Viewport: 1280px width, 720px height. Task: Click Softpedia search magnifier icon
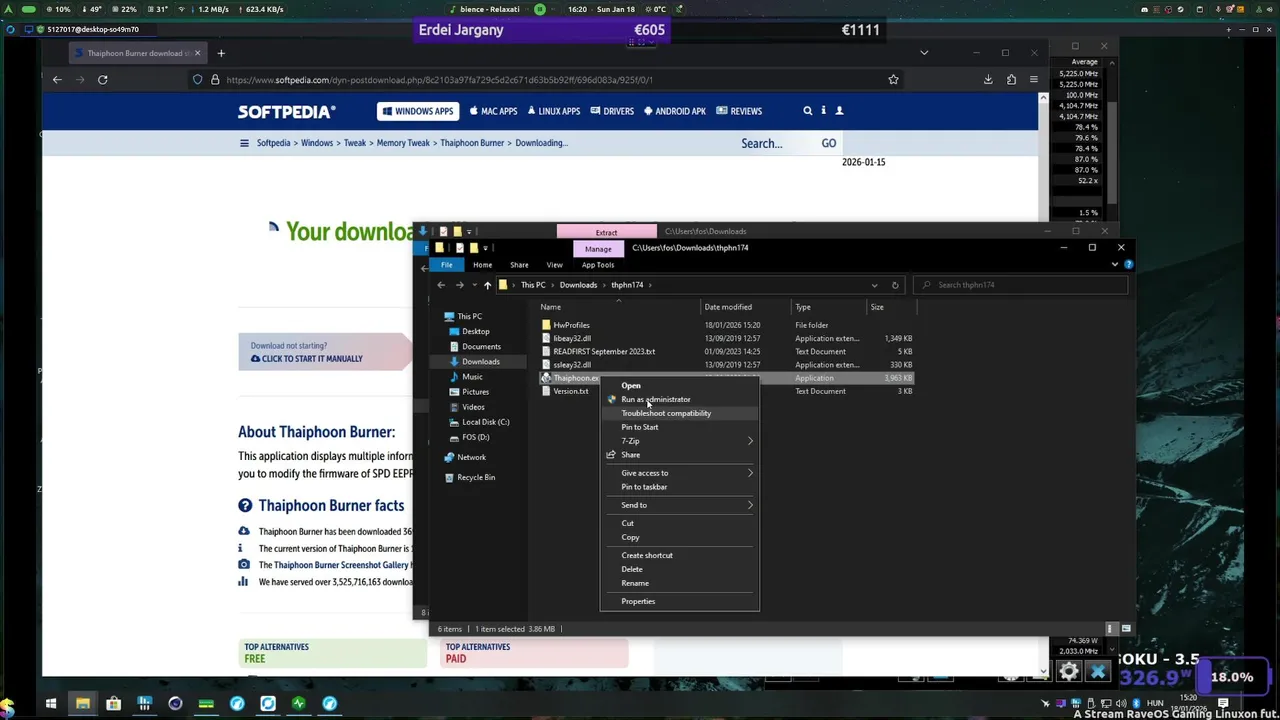(x=808, y=111)
